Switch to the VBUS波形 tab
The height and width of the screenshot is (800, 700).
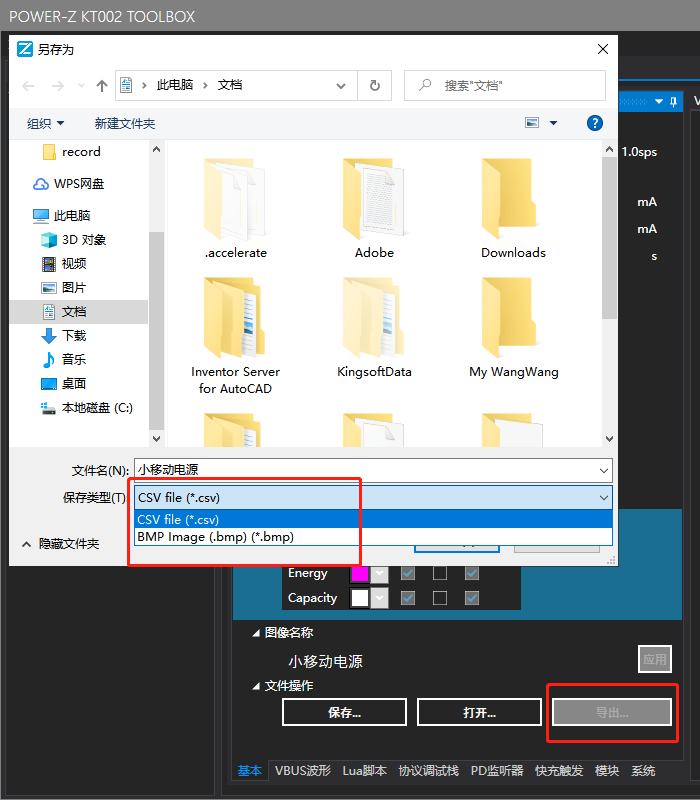coord(303,770)
